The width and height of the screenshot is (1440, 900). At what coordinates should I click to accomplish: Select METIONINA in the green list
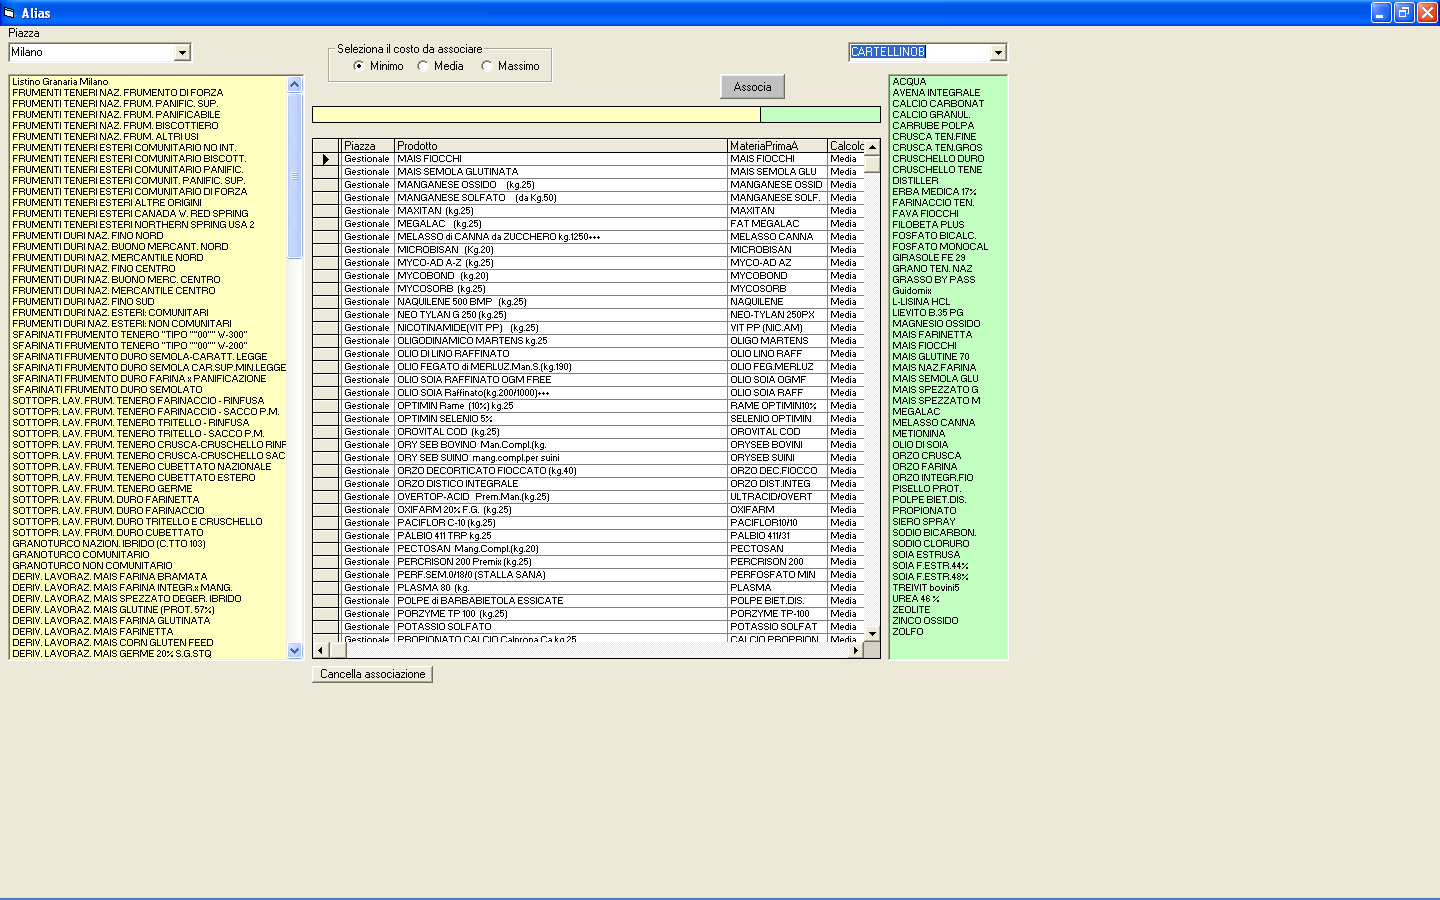(918, 434)
